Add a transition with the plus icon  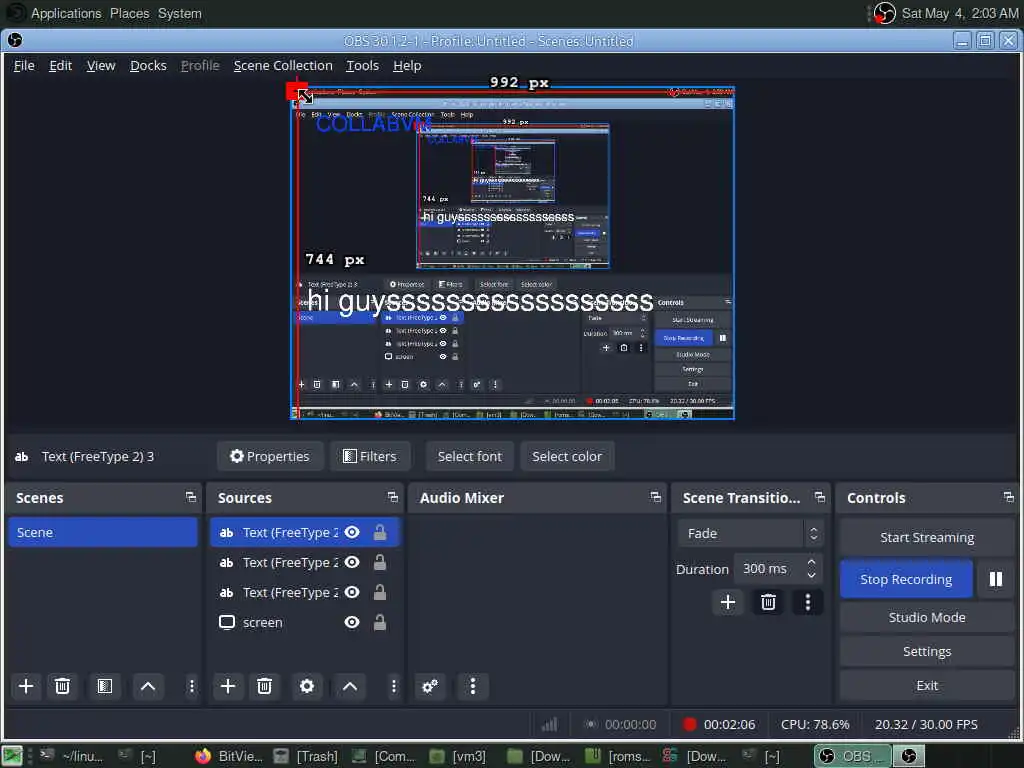click(728, 602)
